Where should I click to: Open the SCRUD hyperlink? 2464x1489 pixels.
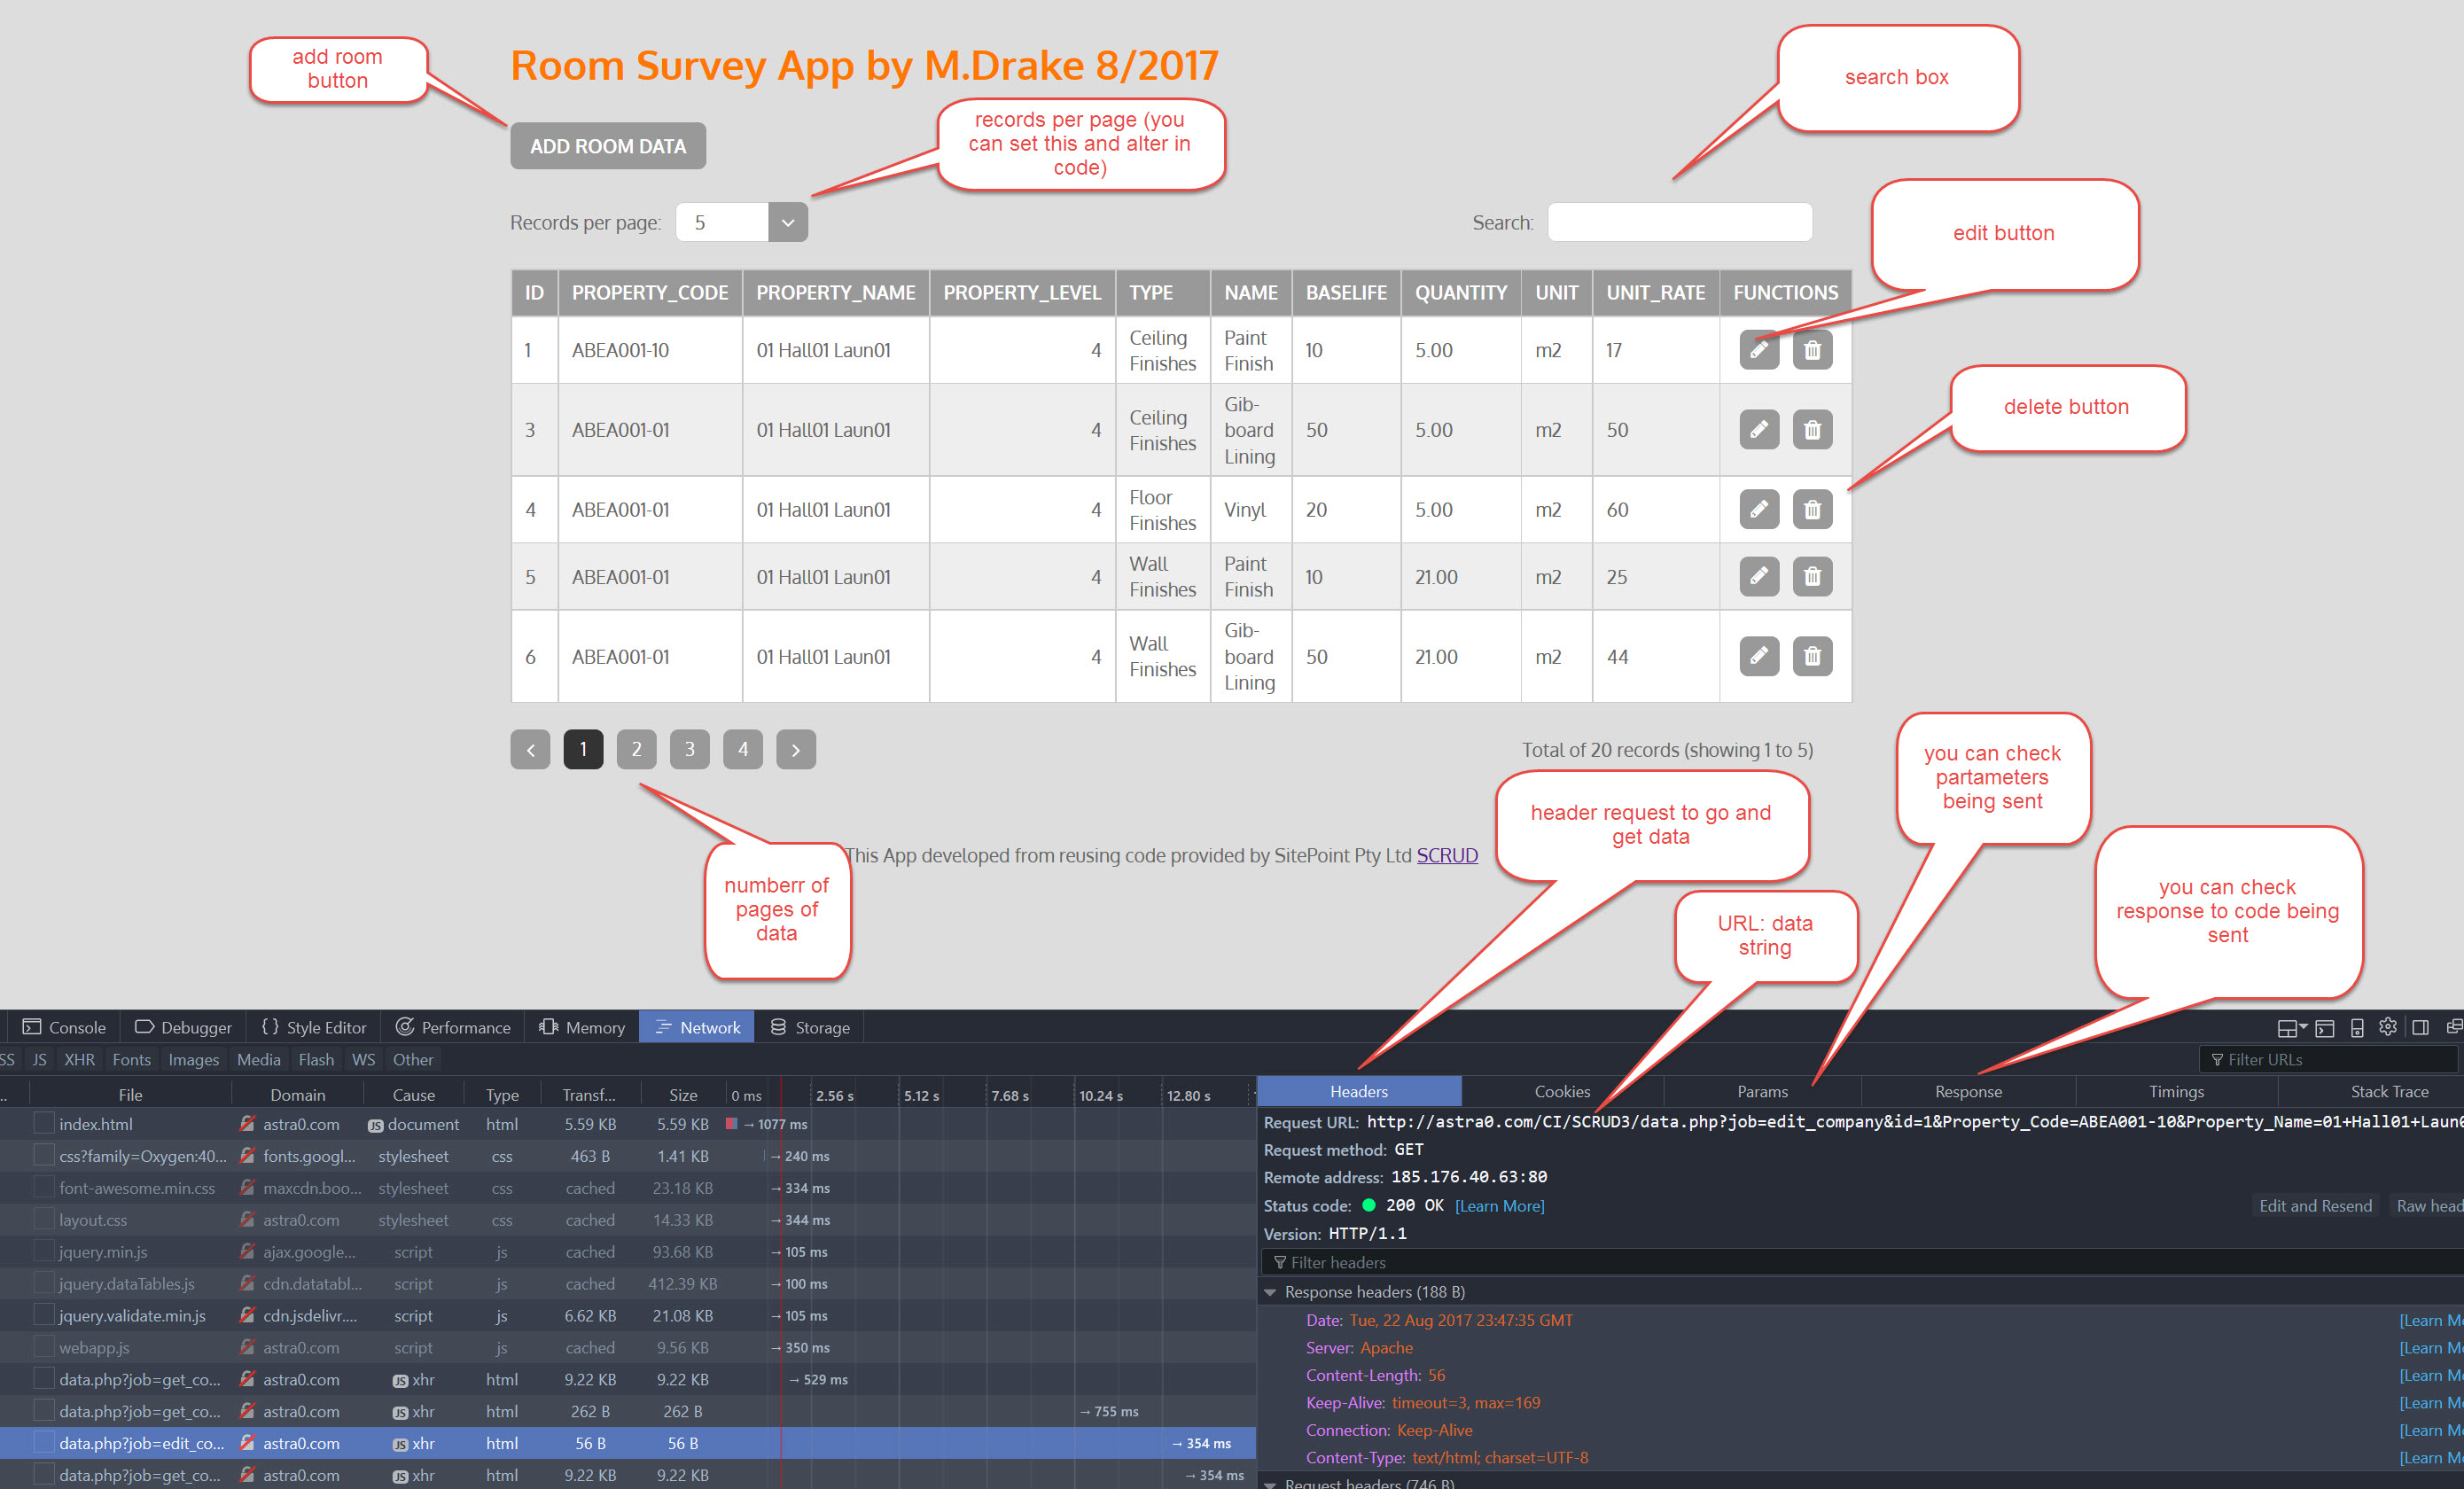click(1446, 855)
